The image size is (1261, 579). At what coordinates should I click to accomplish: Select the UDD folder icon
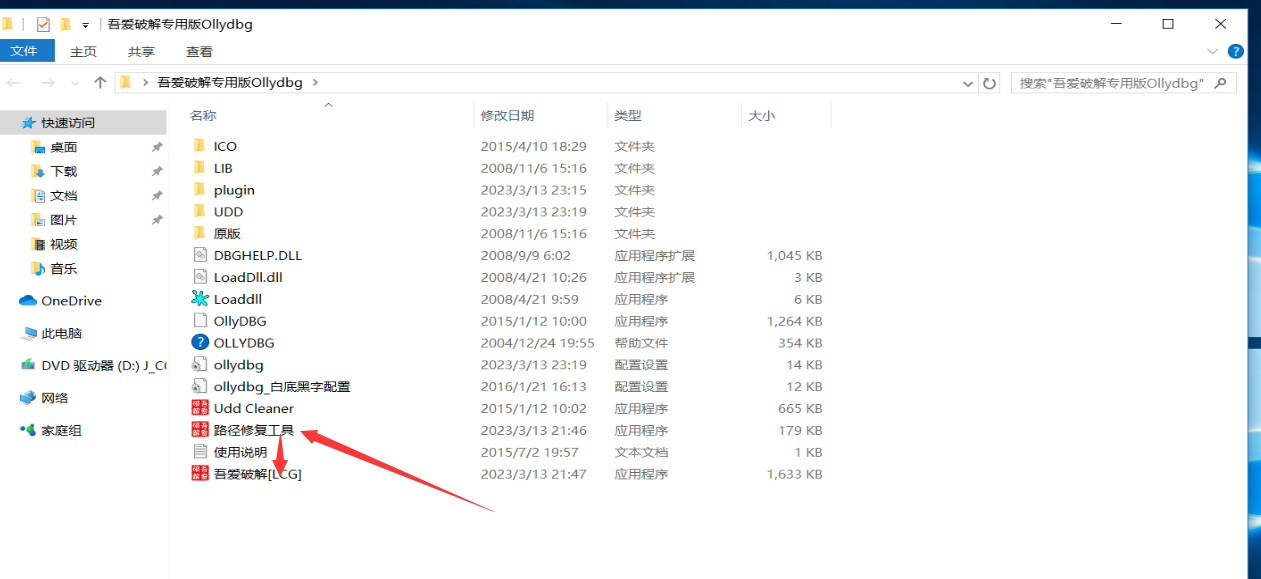[x=199, y=212]
